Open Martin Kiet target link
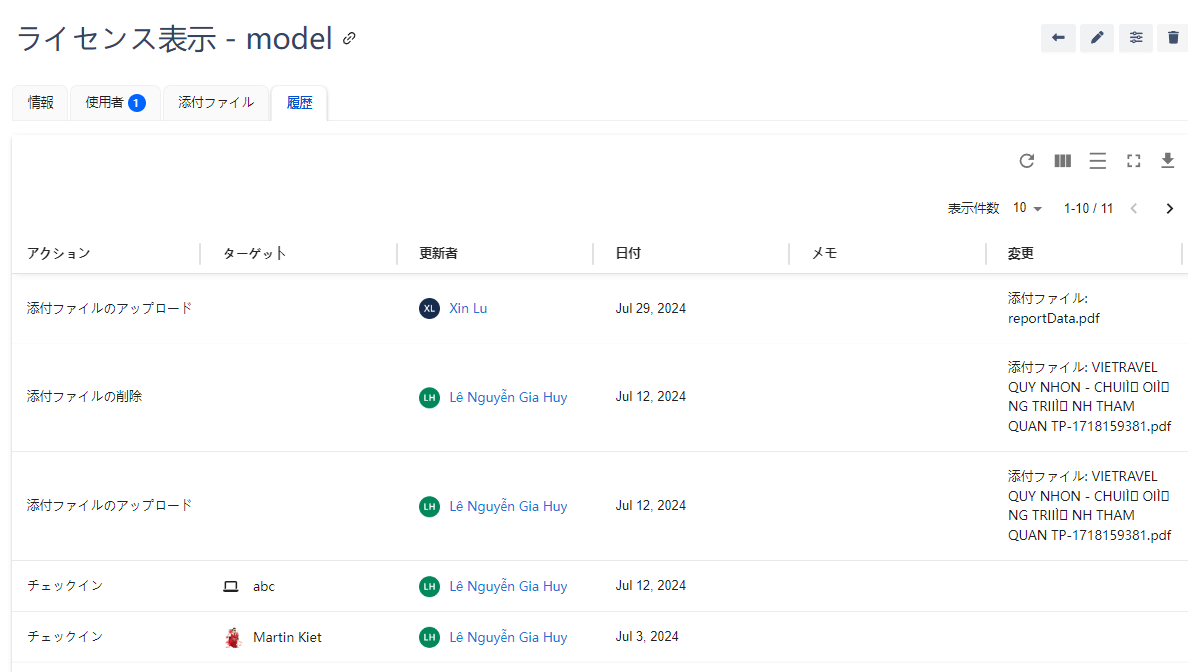Screen dimensions: 1188x672 pyautogui.click(x=287, y=637)
